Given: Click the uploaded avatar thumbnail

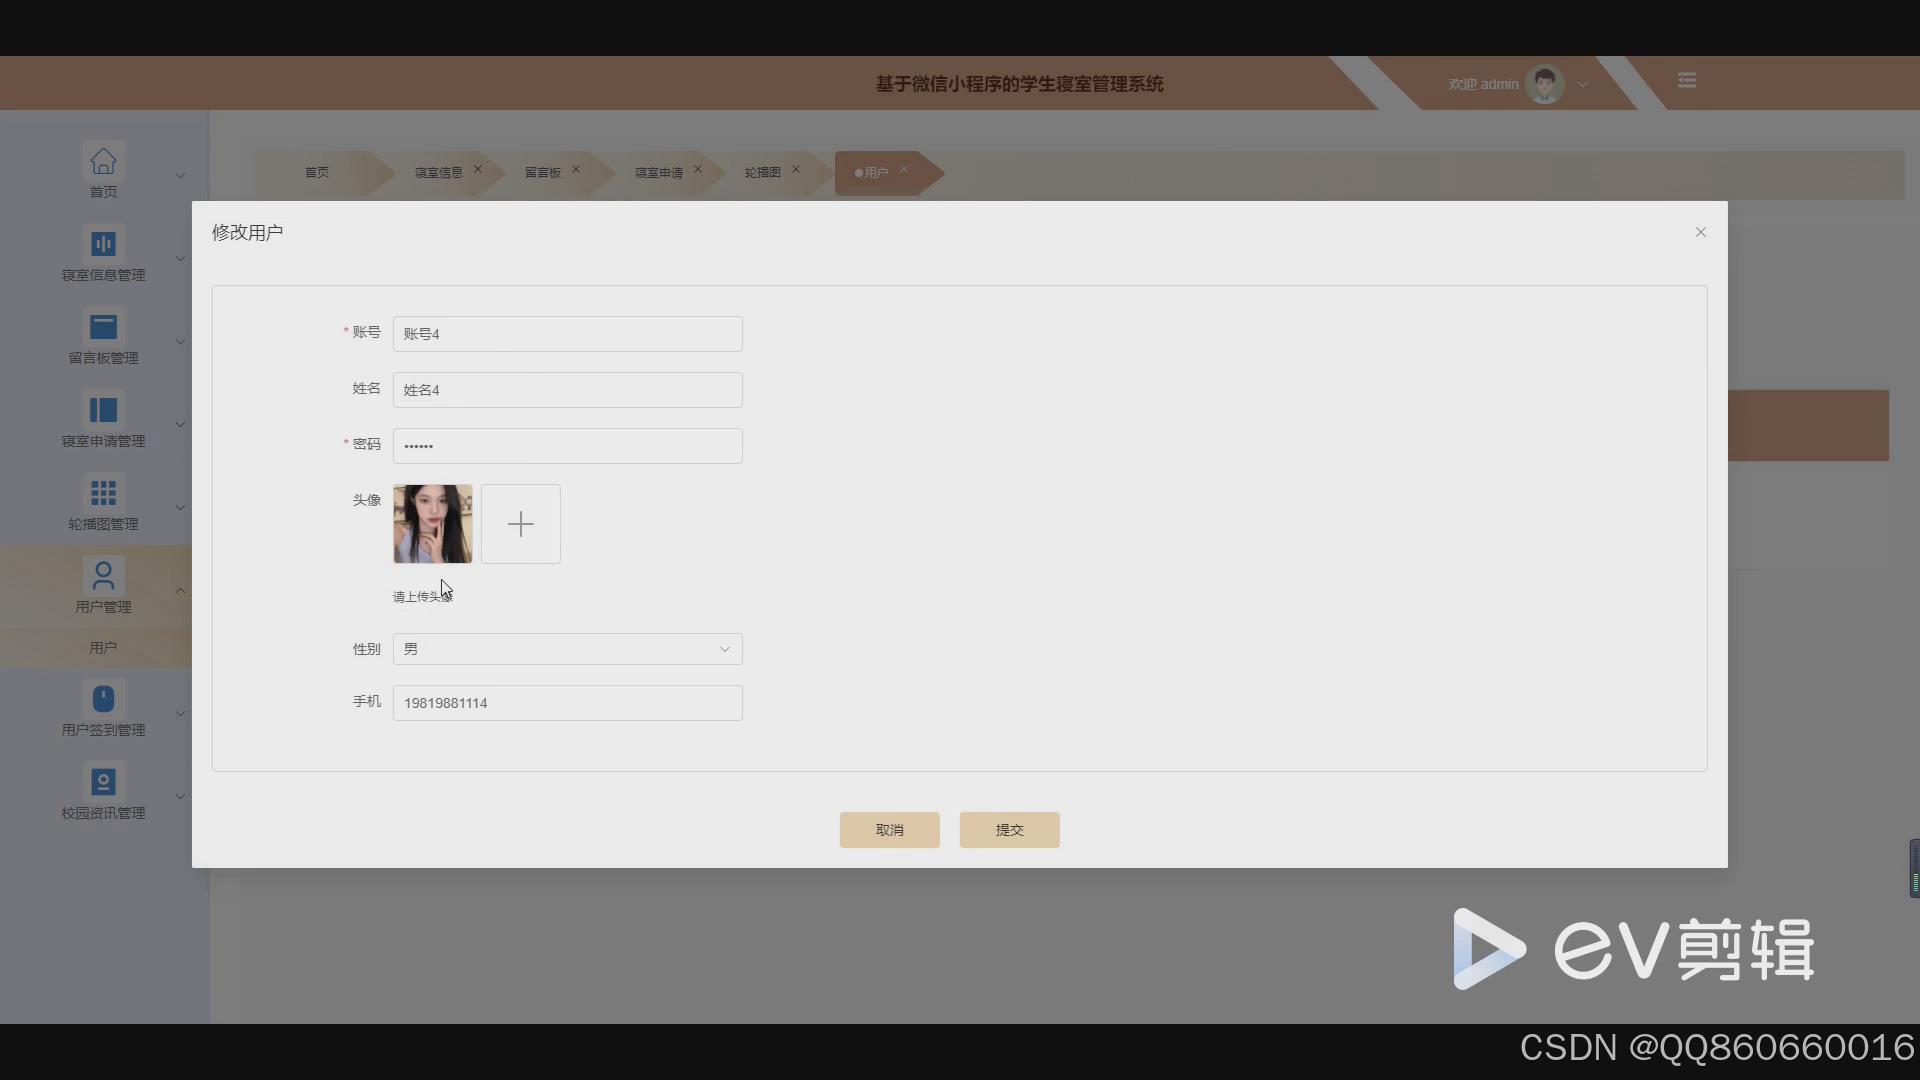Looking at the screenshot, I should tap(432, 524).
